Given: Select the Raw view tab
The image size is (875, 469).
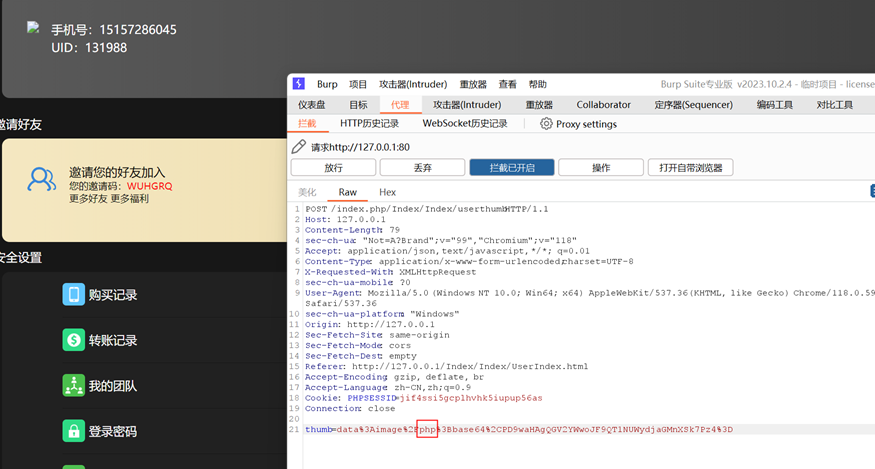Looking at the screenshot, I should pos(347,192).
